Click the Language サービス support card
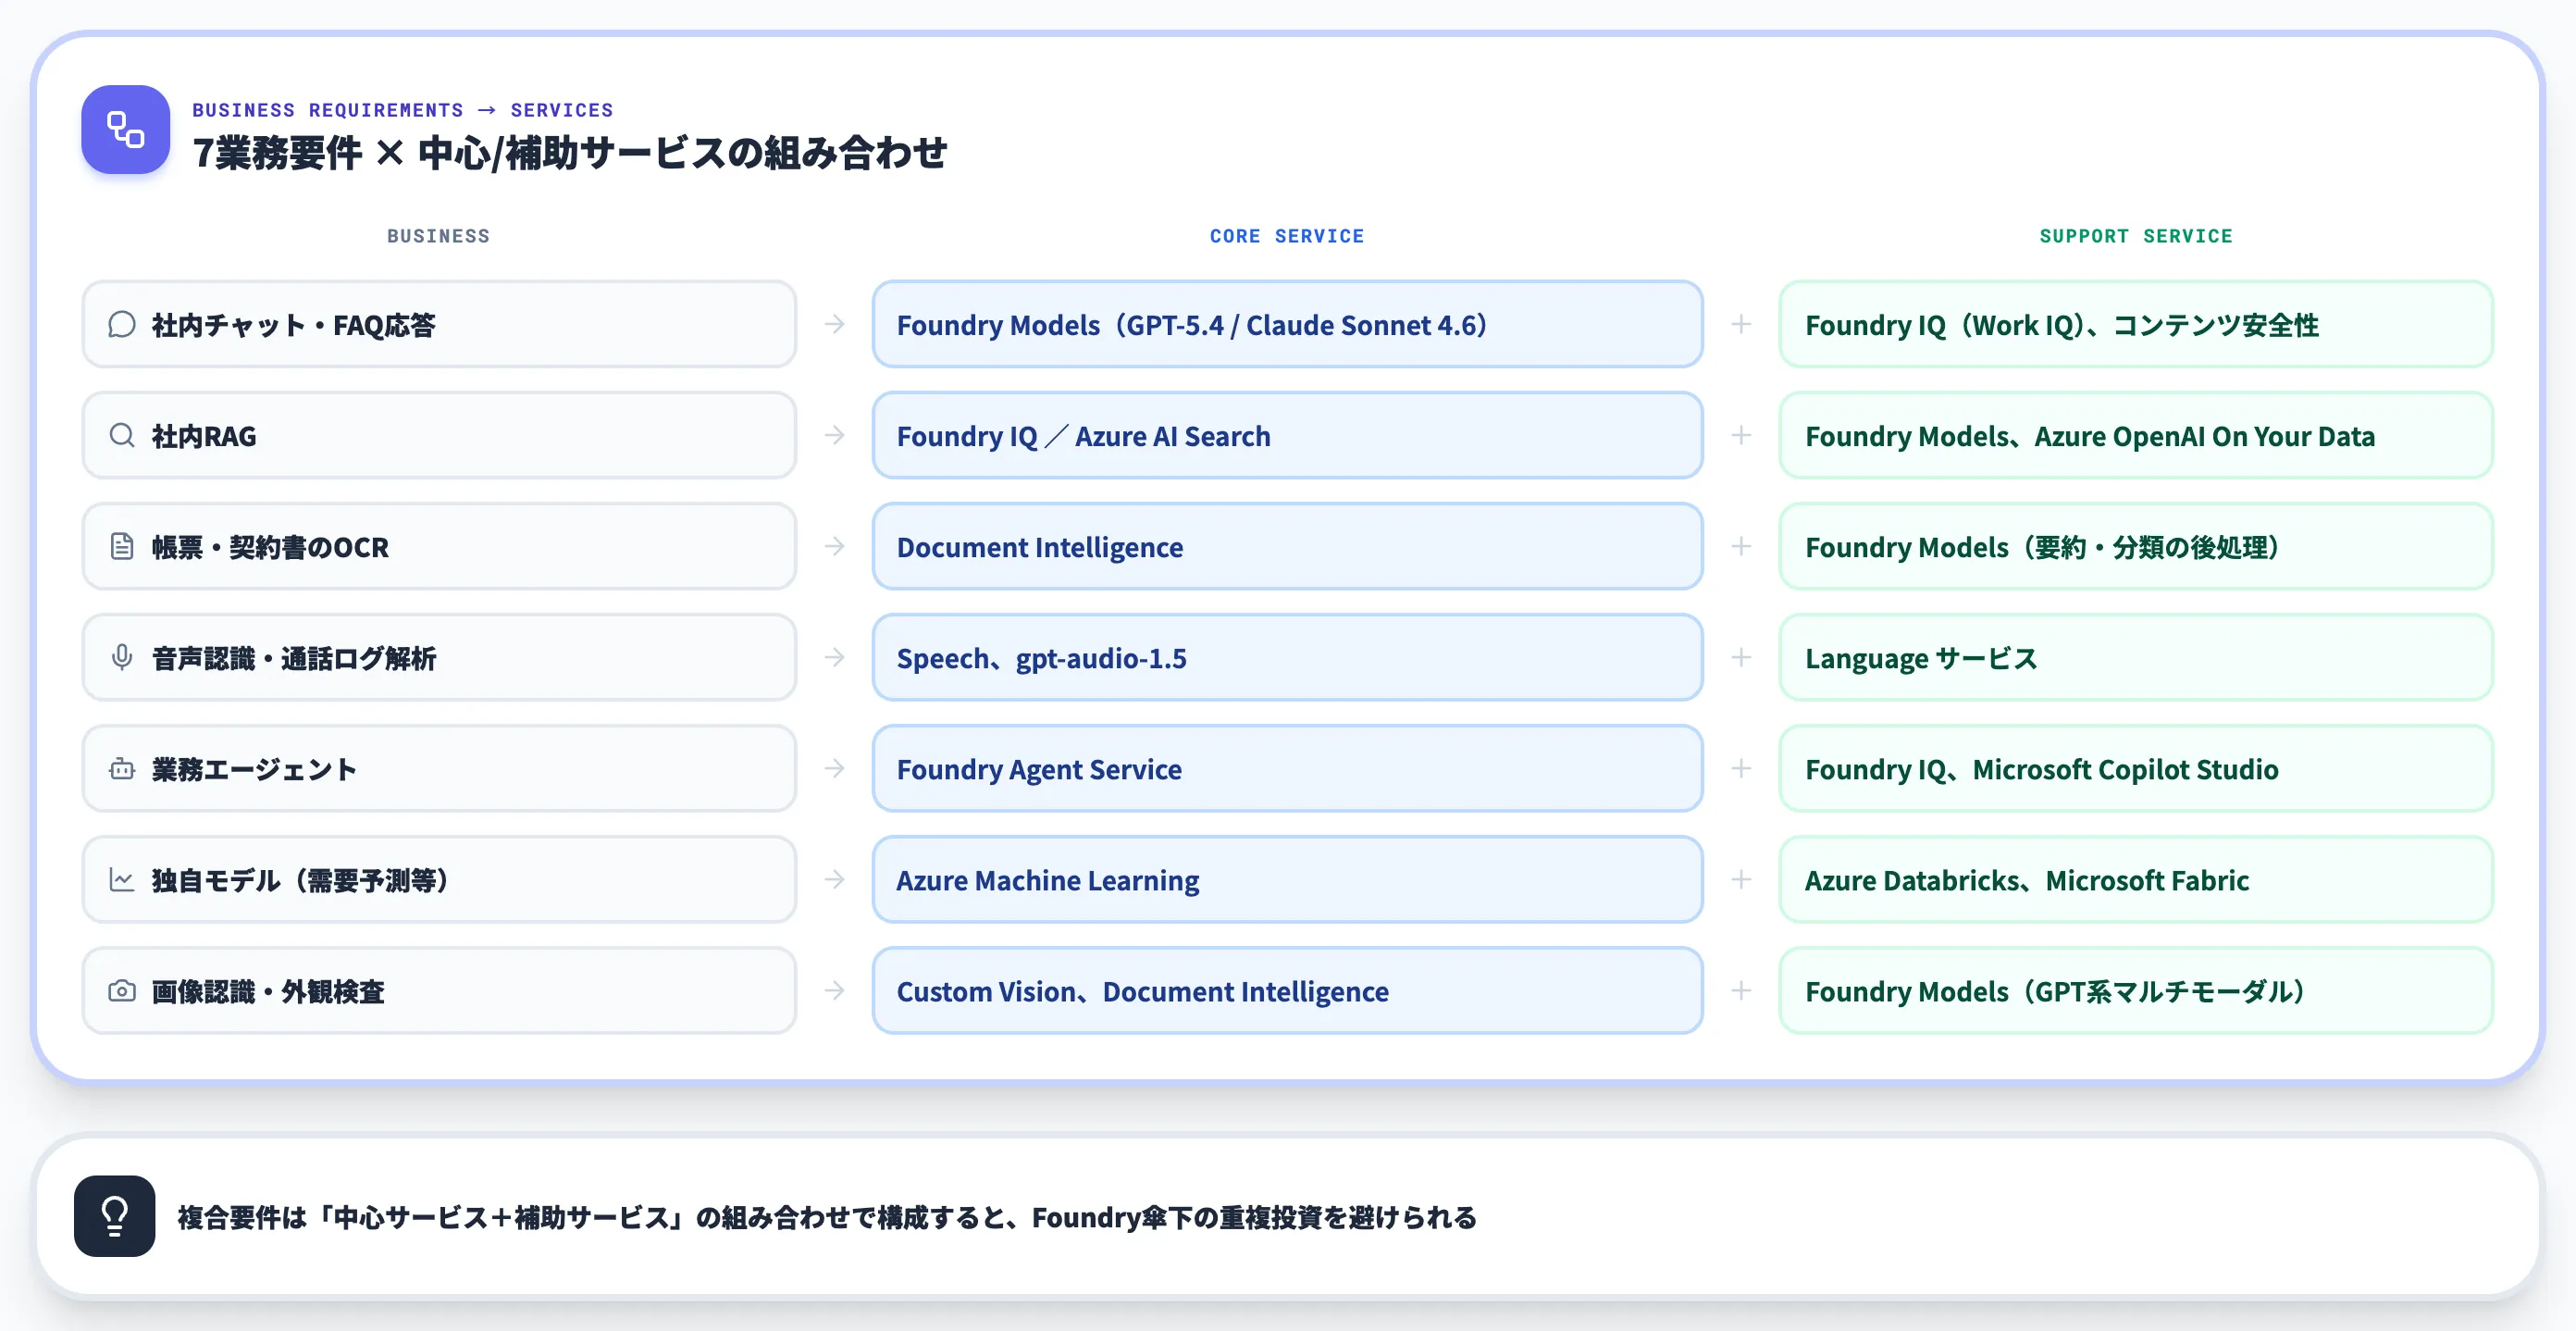 pyautogui.click(x=2136, y=657)
